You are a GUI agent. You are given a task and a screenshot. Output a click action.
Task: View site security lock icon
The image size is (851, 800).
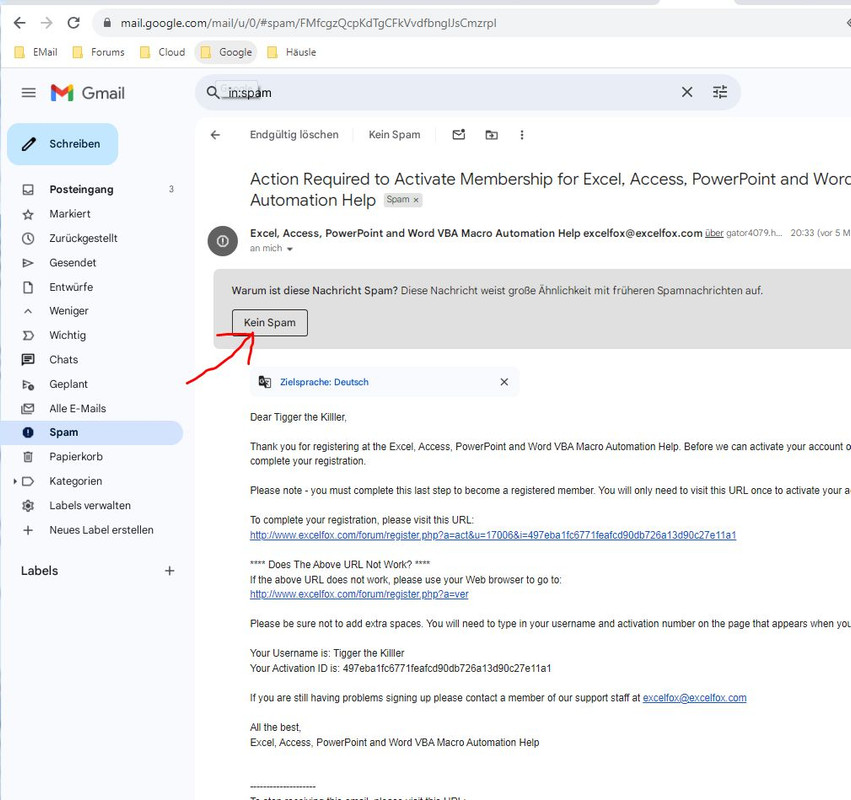(x=107, y=23)
